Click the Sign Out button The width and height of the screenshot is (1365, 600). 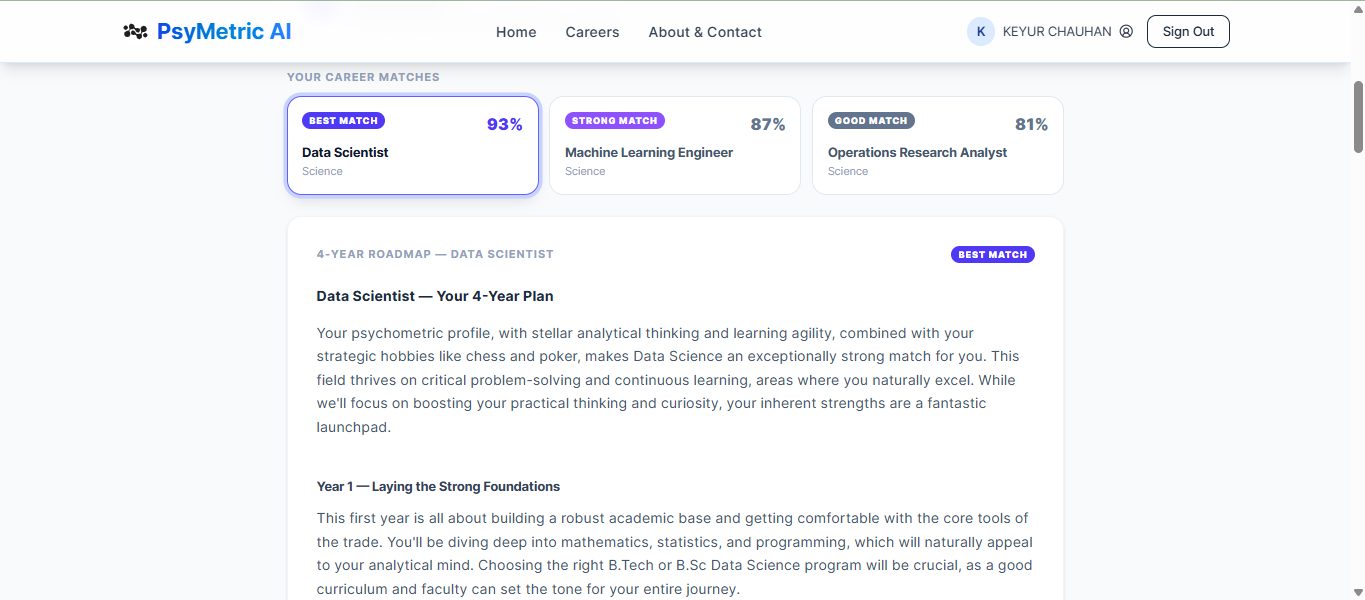tap(1188, 32)
